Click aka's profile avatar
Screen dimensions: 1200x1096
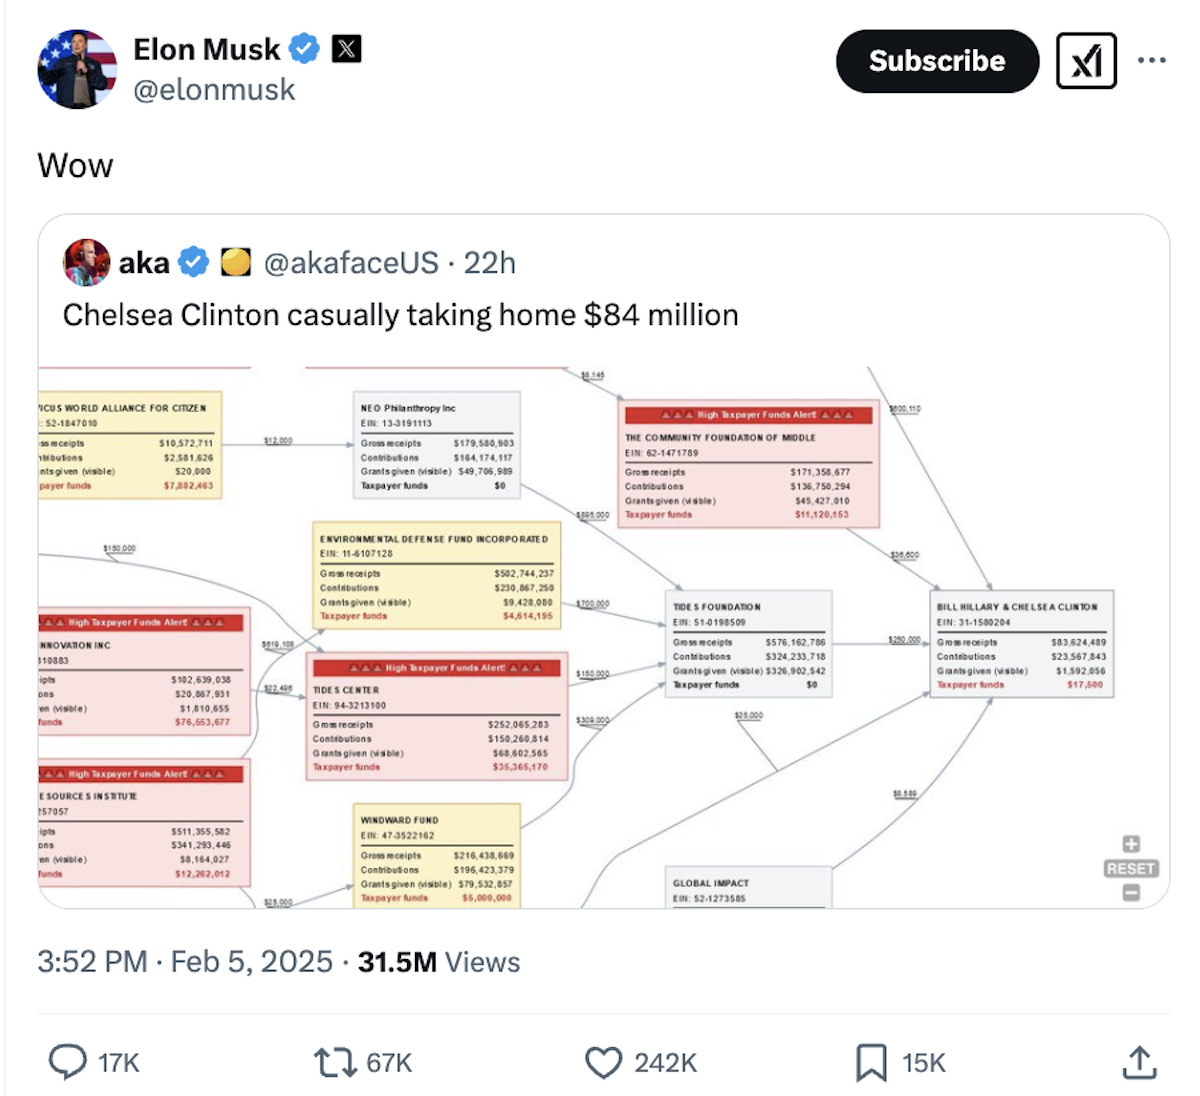[87, 262]
